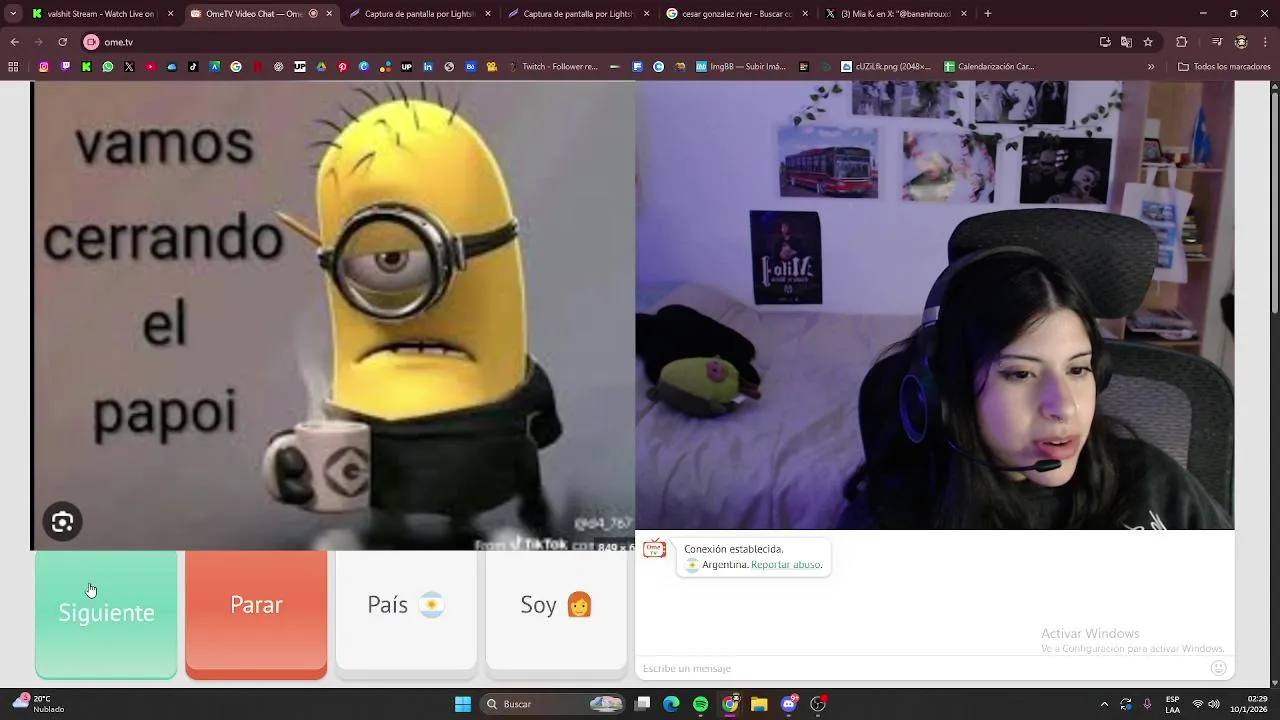The width and height of the screenshot is (1280, 720).
Task: Bookmark this page with the star icon
Action: tap(1148, 42)
